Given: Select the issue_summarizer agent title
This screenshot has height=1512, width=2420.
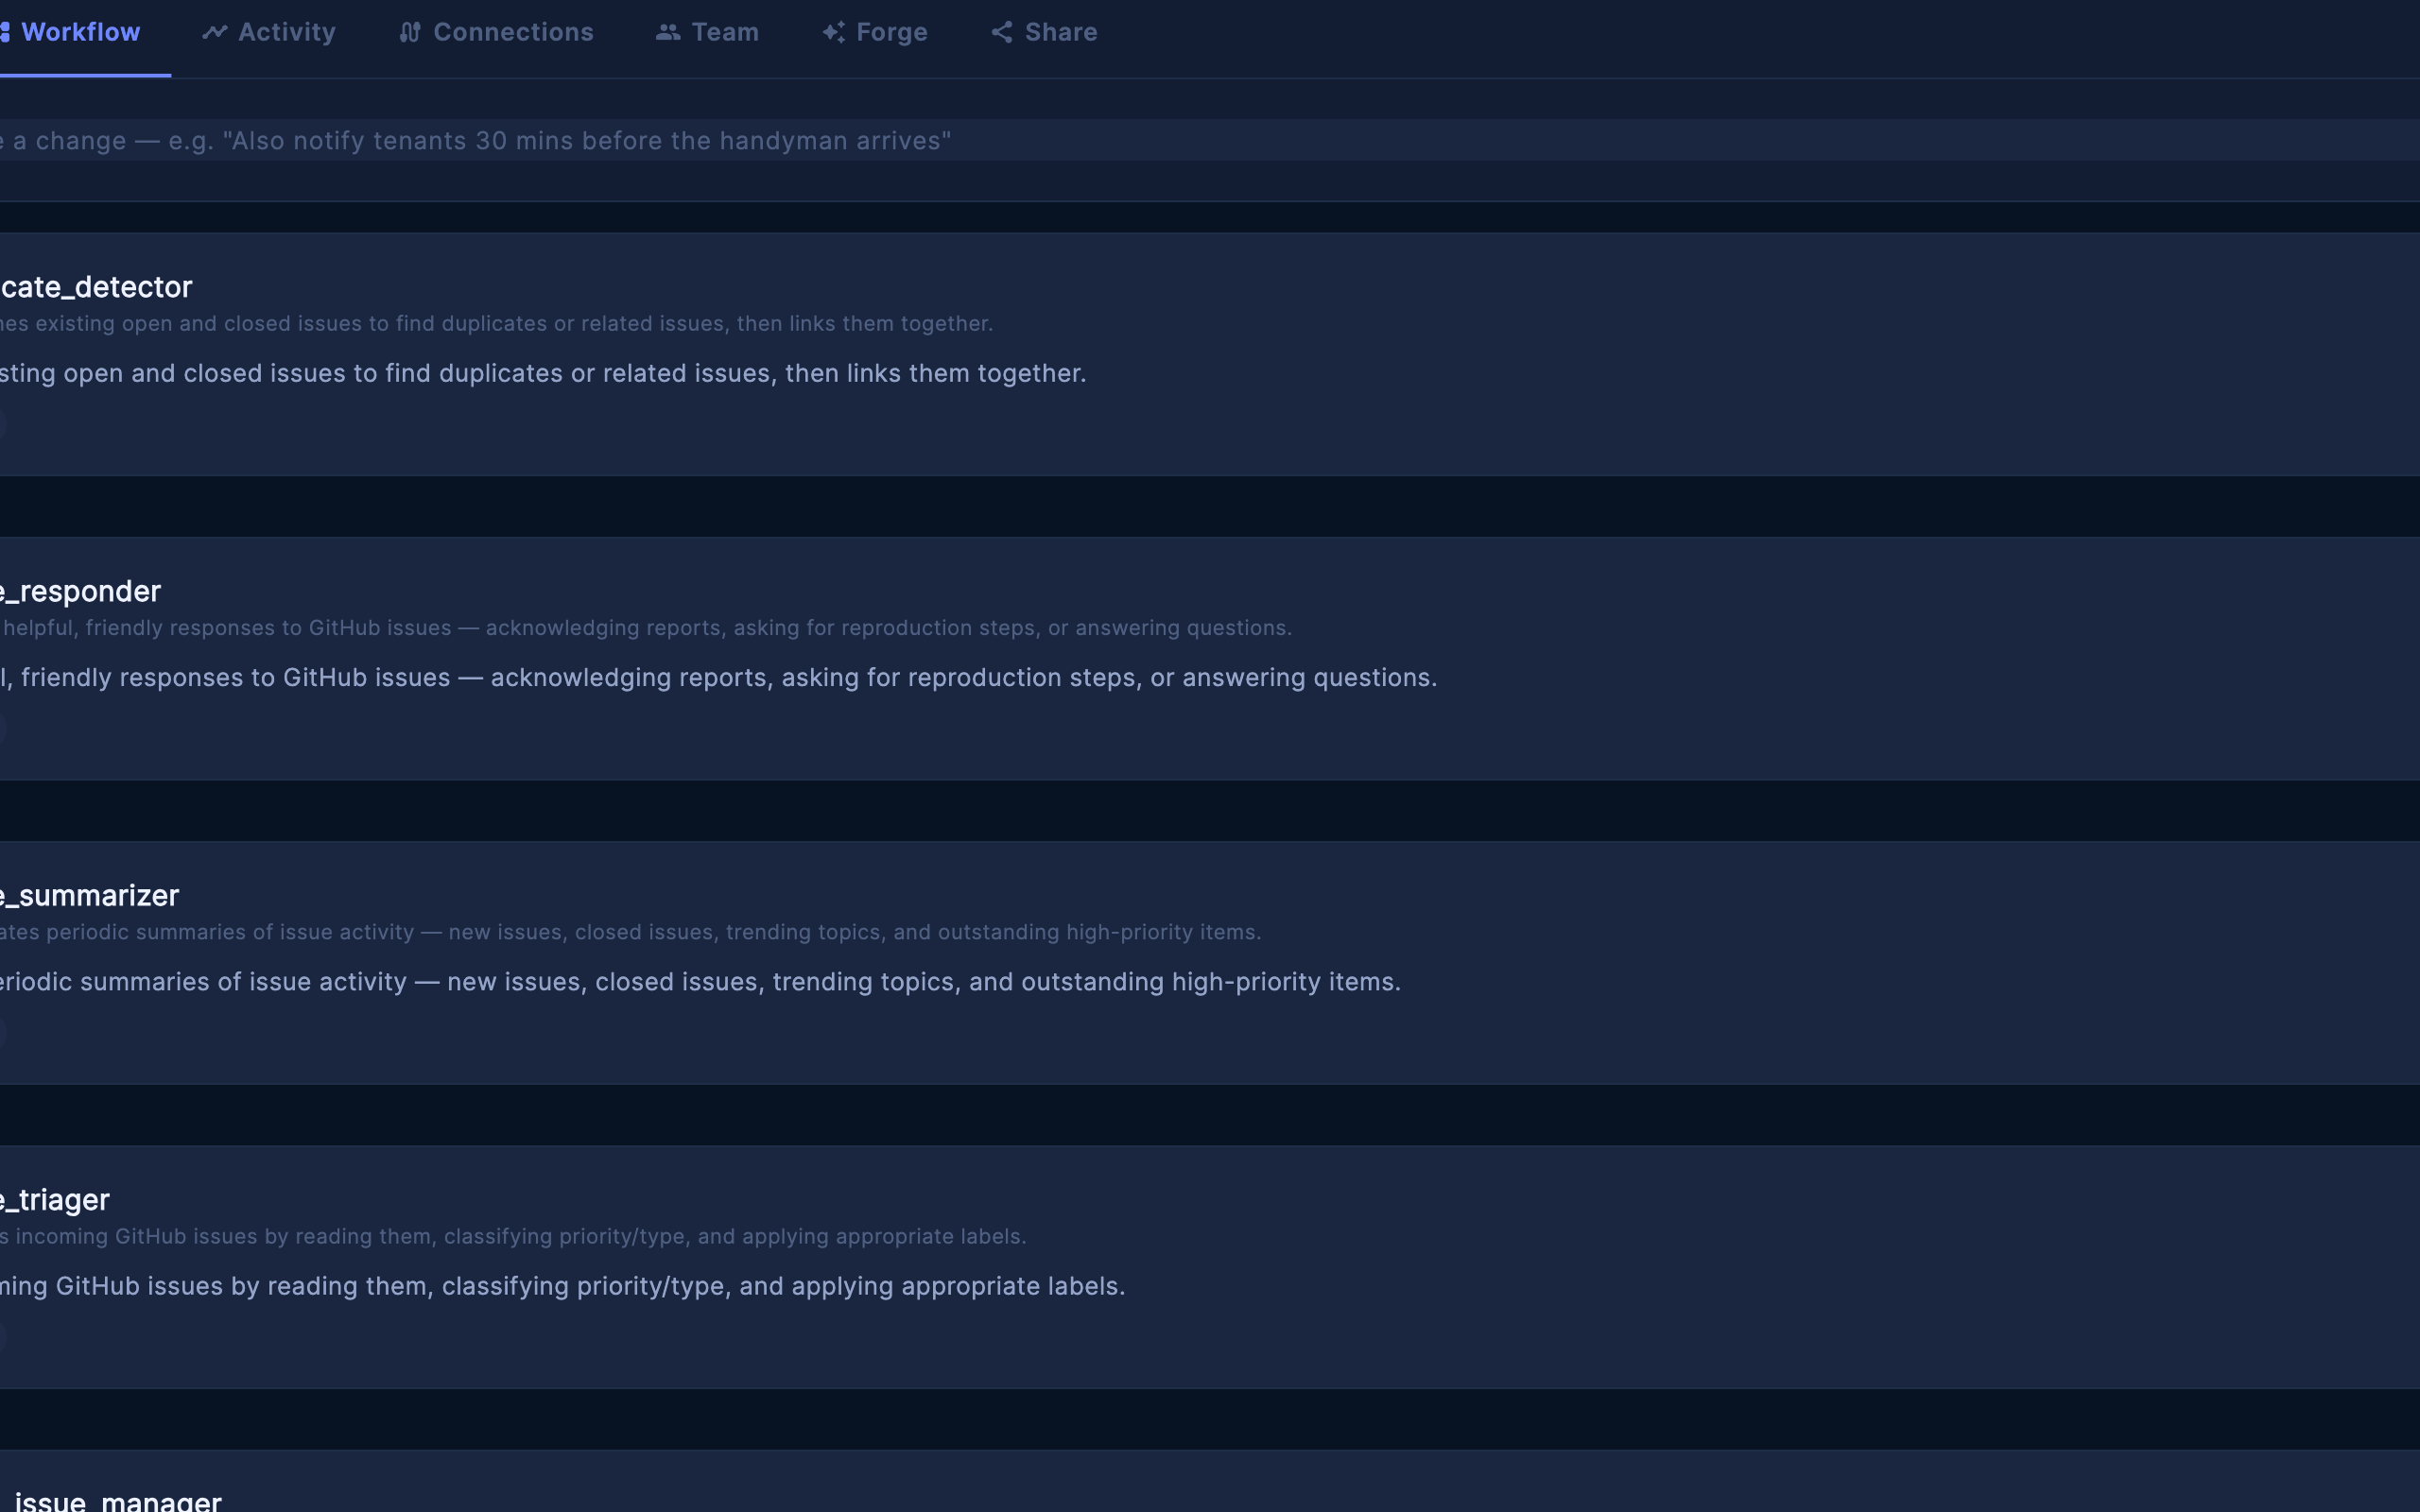Looking at the screenshot, I should [90, 895].
